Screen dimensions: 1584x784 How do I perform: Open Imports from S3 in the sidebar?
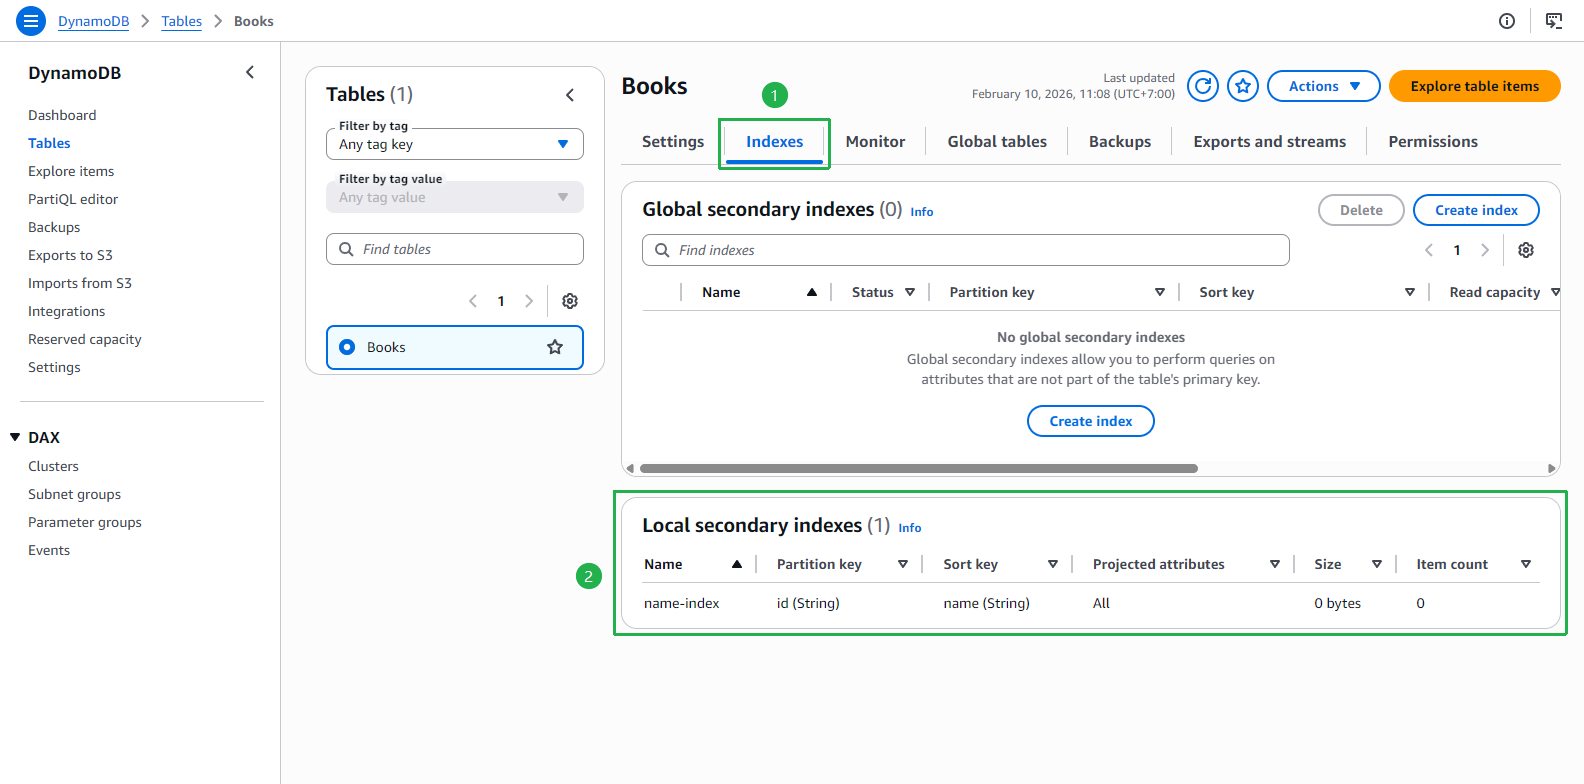pos(80,283)
